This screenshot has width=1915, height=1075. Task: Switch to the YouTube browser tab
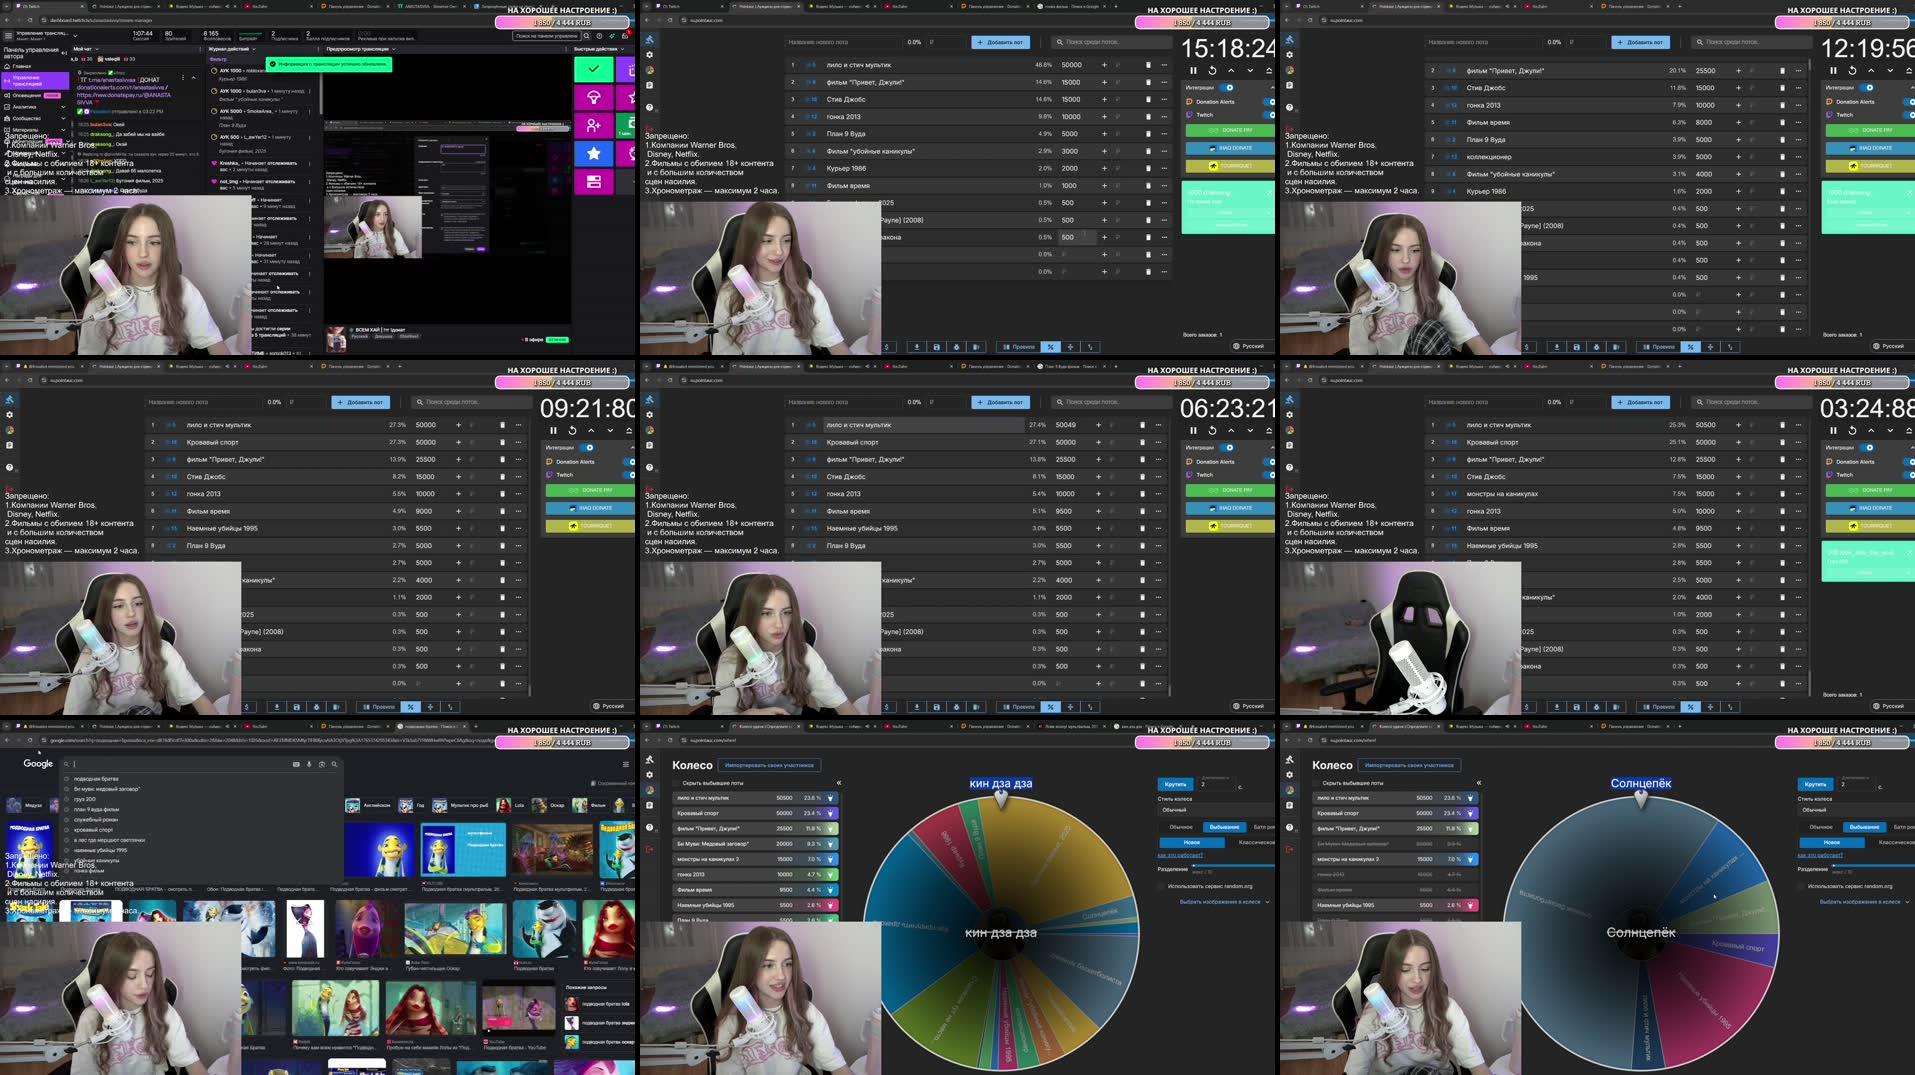[x=898, y=6]
